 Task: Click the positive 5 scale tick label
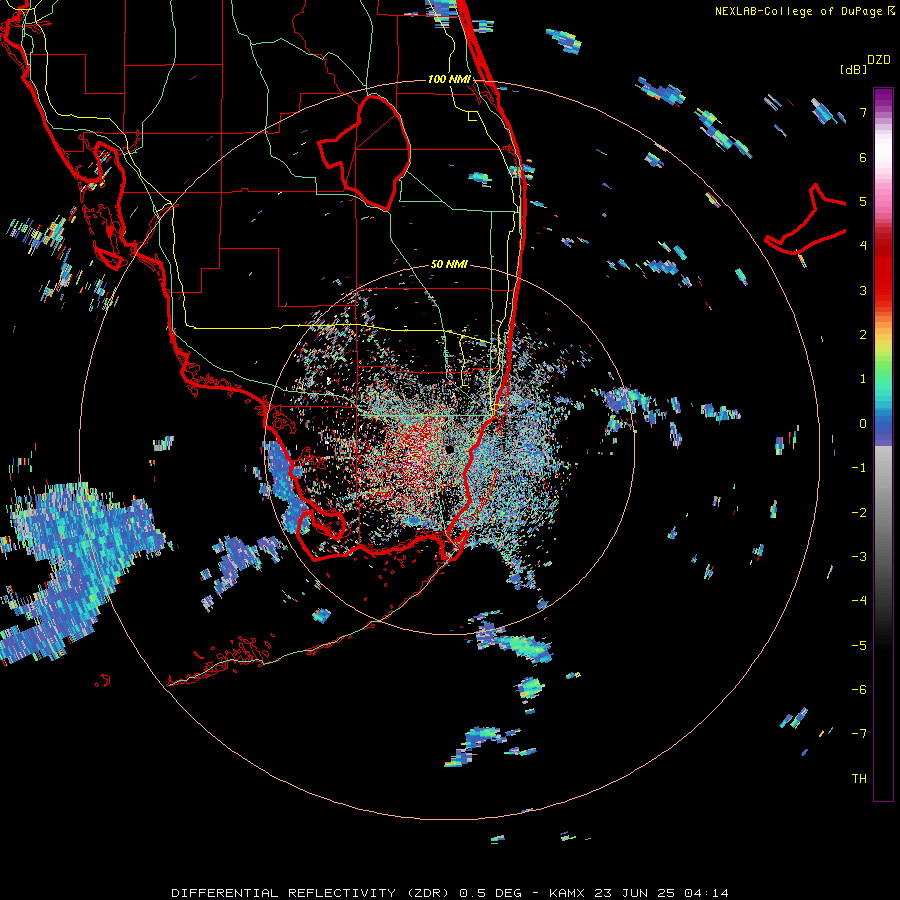click(x=863, y=201)
